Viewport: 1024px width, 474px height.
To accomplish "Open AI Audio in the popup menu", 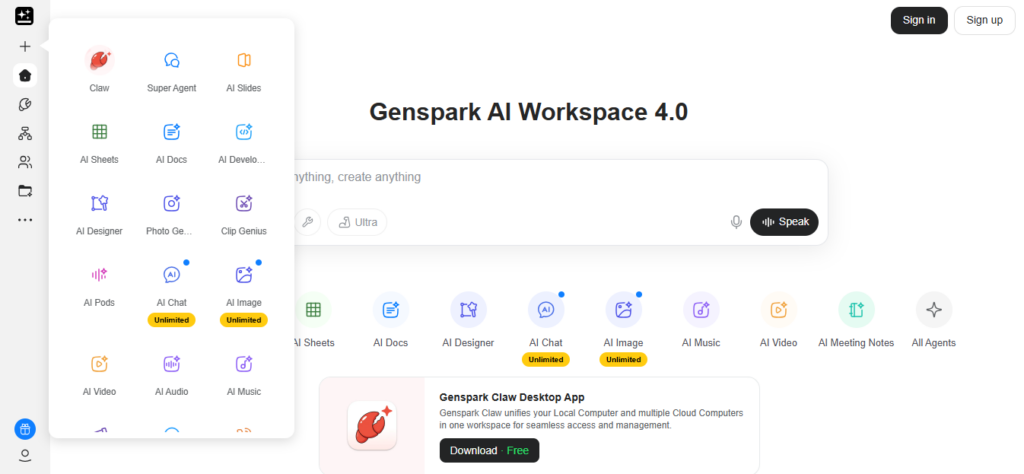I will coord(172,375).
